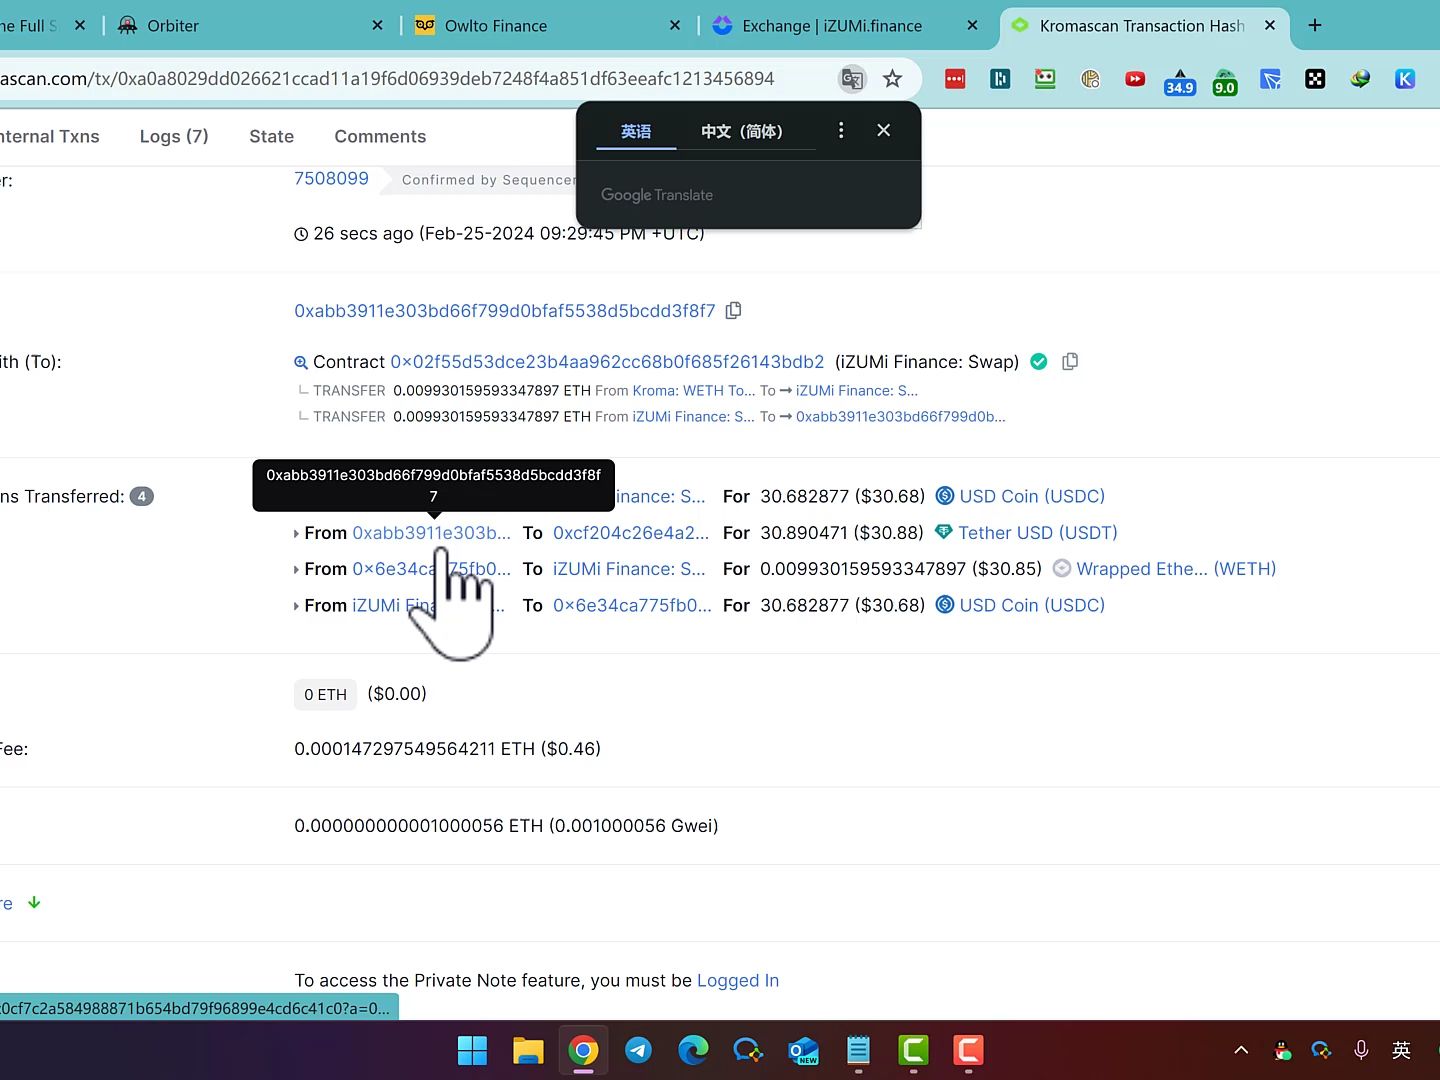The image size is (1440, 1080).
Task: Click the Tether USD token icon
Action: click(943, 532)
